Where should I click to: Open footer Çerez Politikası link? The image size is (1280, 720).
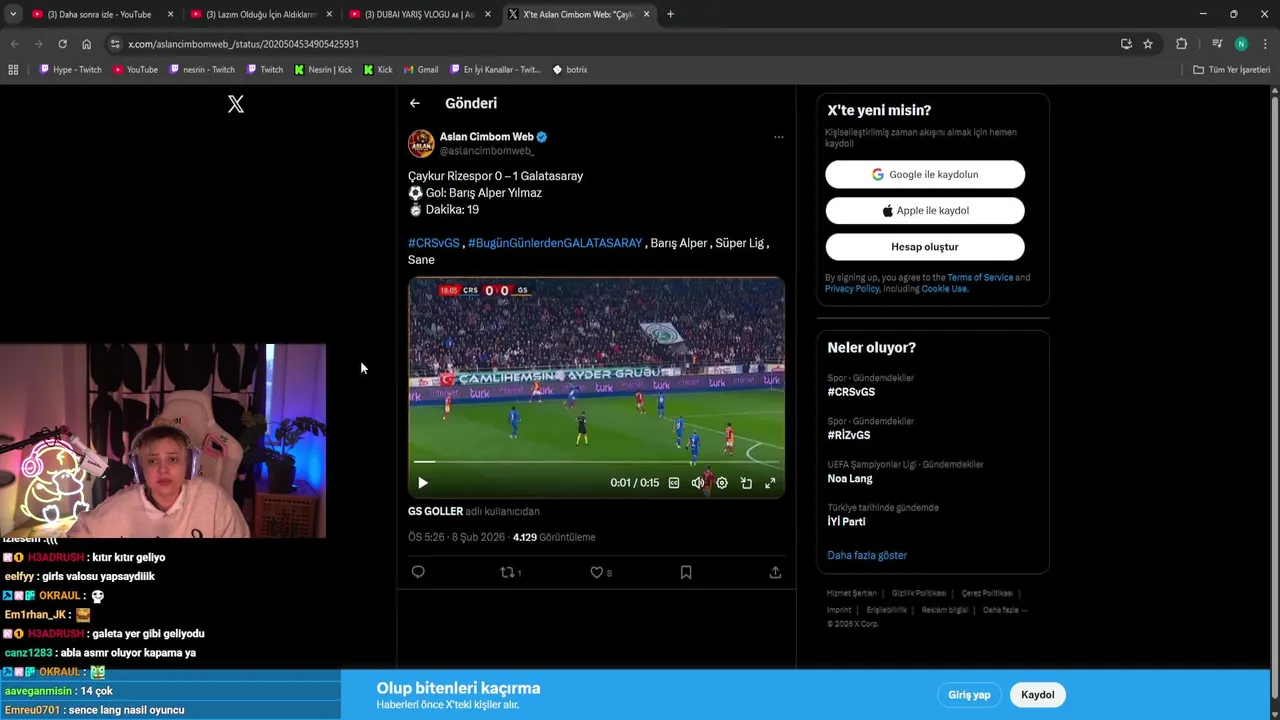click(987, 593)
